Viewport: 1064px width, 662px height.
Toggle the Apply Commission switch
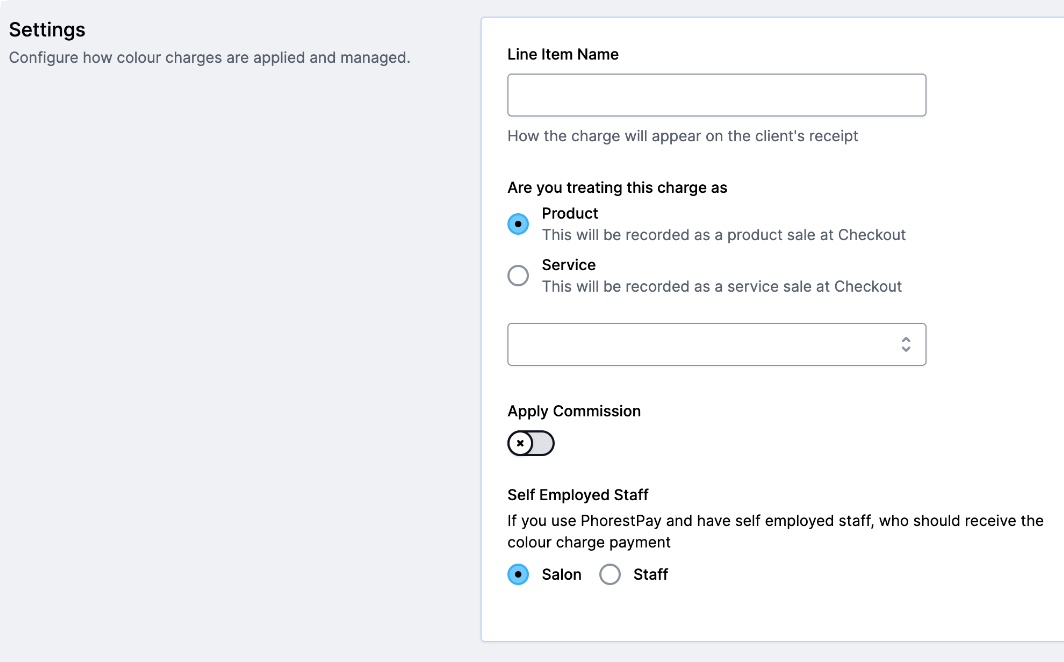tap(531, 444)
